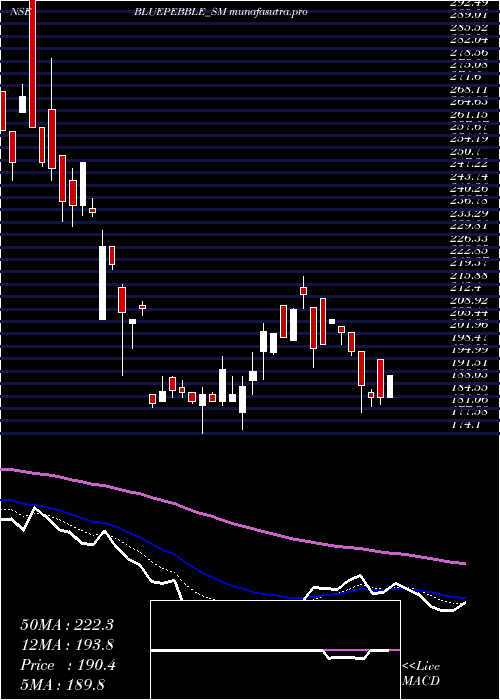Select the 50MA : 222.3 readout
This screenshot has width=500, height=700.
pos(67,625)
